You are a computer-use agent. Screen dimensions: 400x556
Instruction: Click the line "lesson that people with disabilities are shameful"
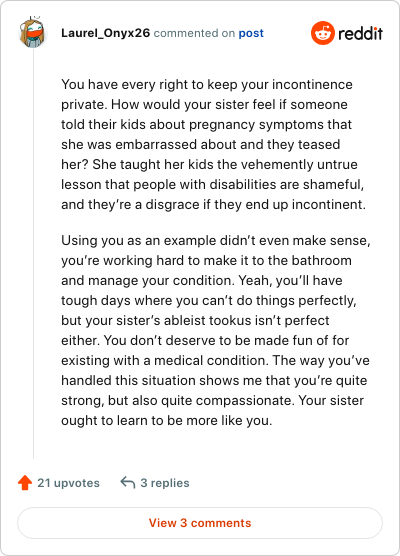(212, 185)
